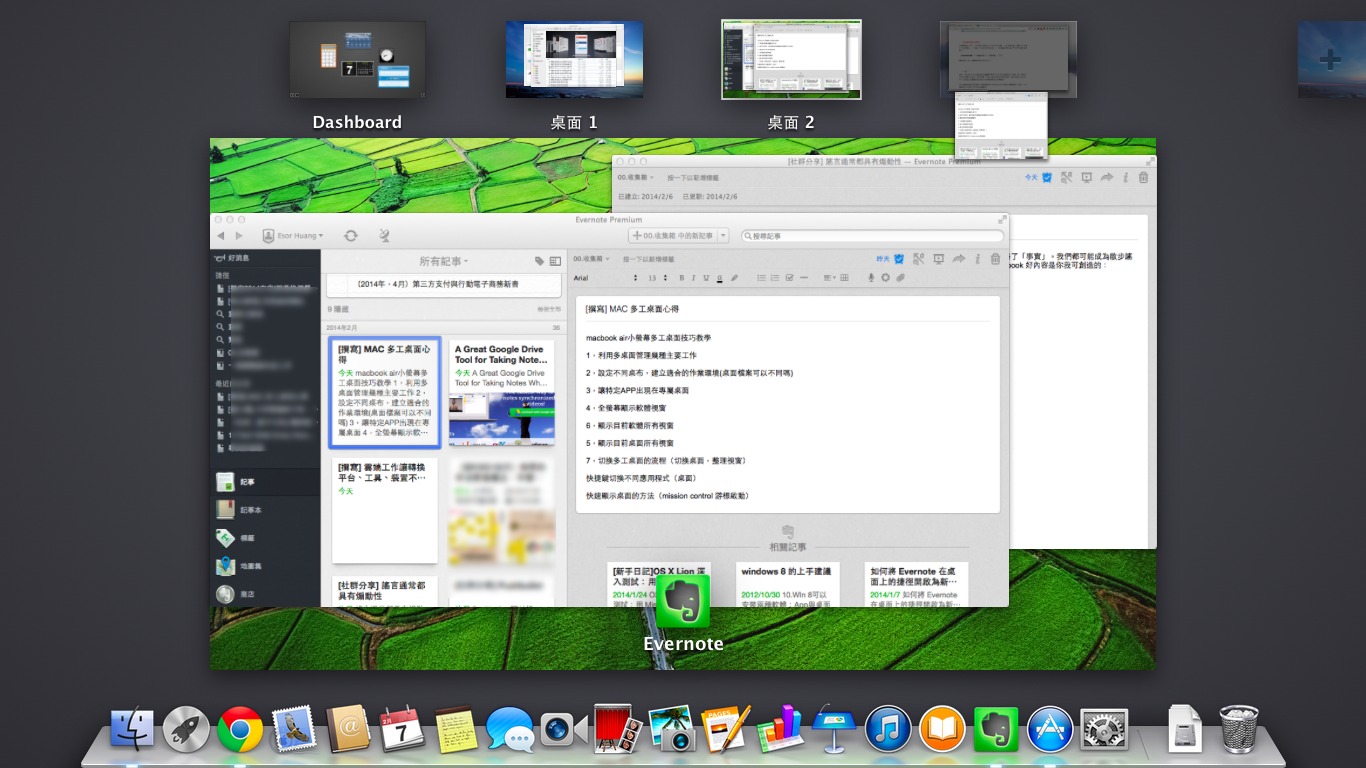Open note card A Great Google Drive Tool

(501, 392)
